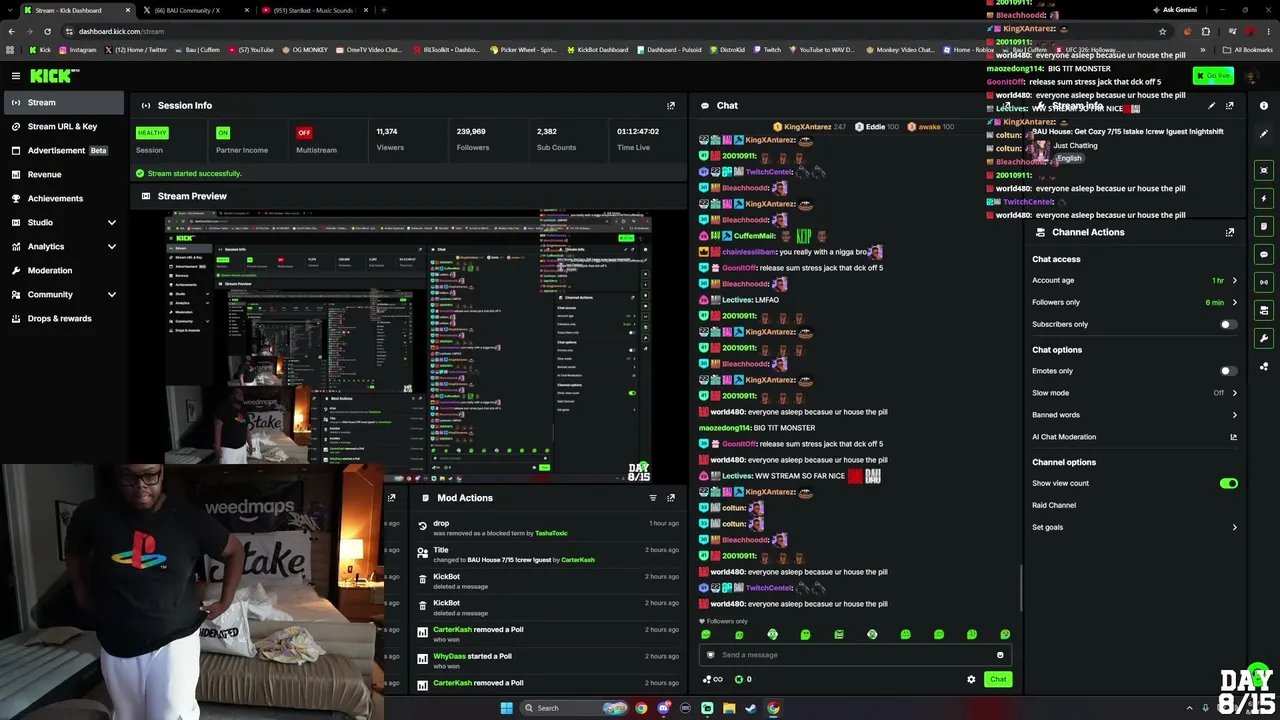Open Banned words settings chevron
Viewport: 1280px width, 720px height.
(x=1234, y=415)
